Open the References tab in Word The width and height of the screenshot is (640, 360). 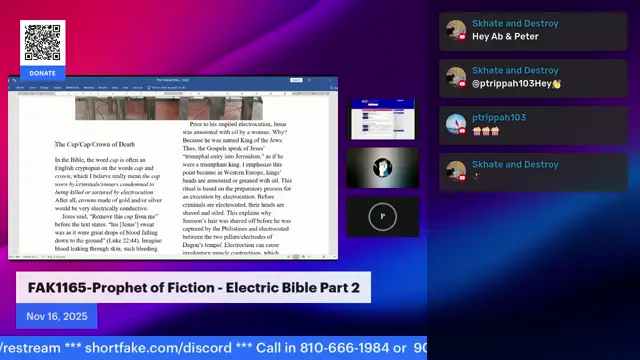(72, 87)
